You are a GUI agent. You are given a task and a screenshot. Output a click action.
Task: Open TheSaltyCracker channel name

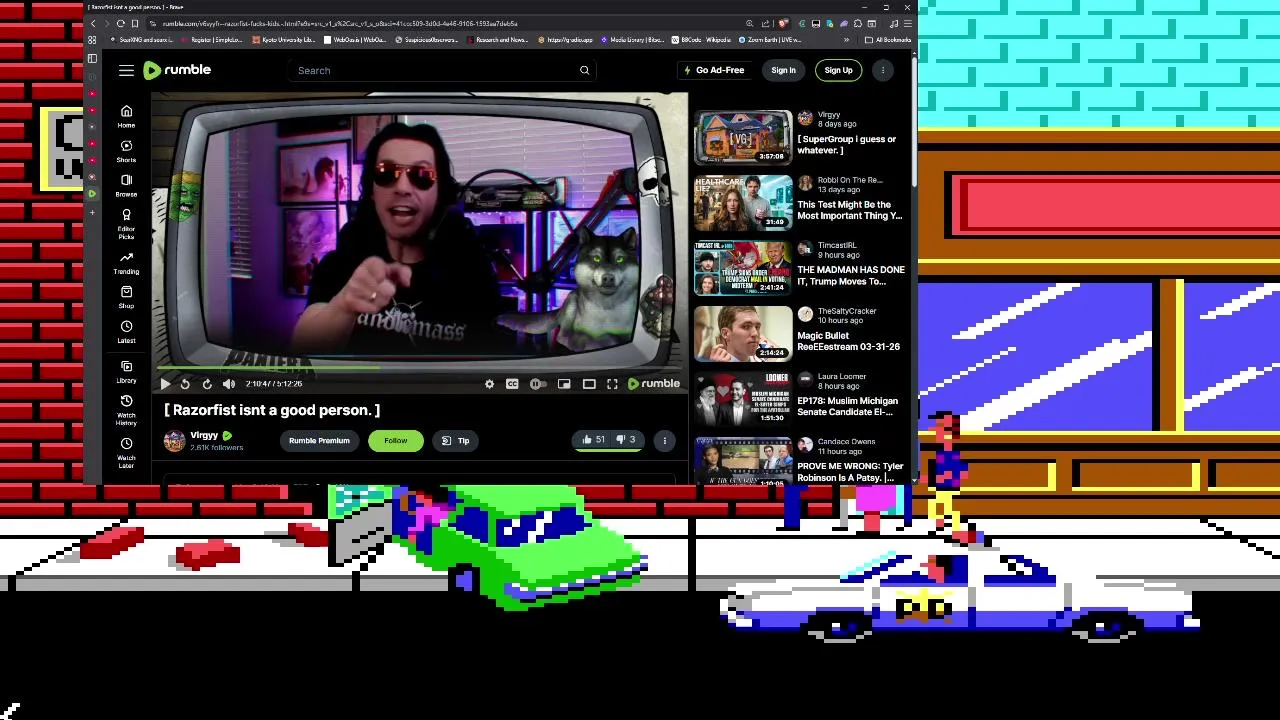coord(846,311)
